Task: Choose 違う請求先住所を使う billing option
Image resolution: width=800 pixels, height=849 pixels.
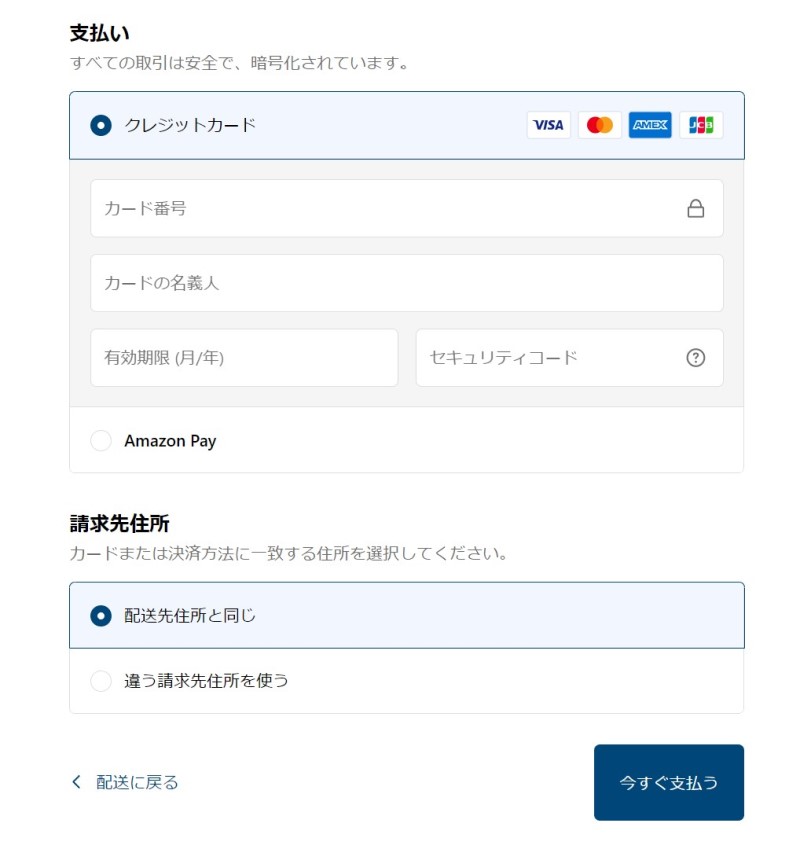Action: [x=101, y=680]
